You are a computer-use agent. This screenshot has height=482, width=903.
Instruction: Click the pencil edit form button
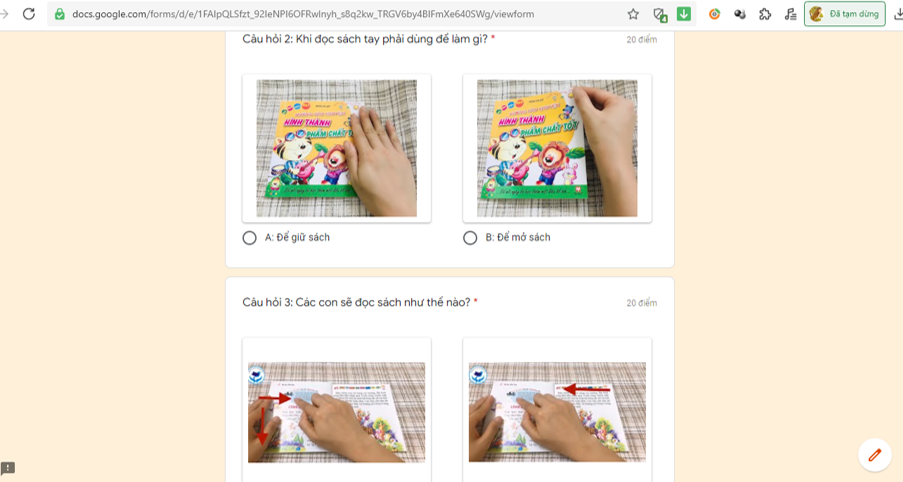coord(875,455)
